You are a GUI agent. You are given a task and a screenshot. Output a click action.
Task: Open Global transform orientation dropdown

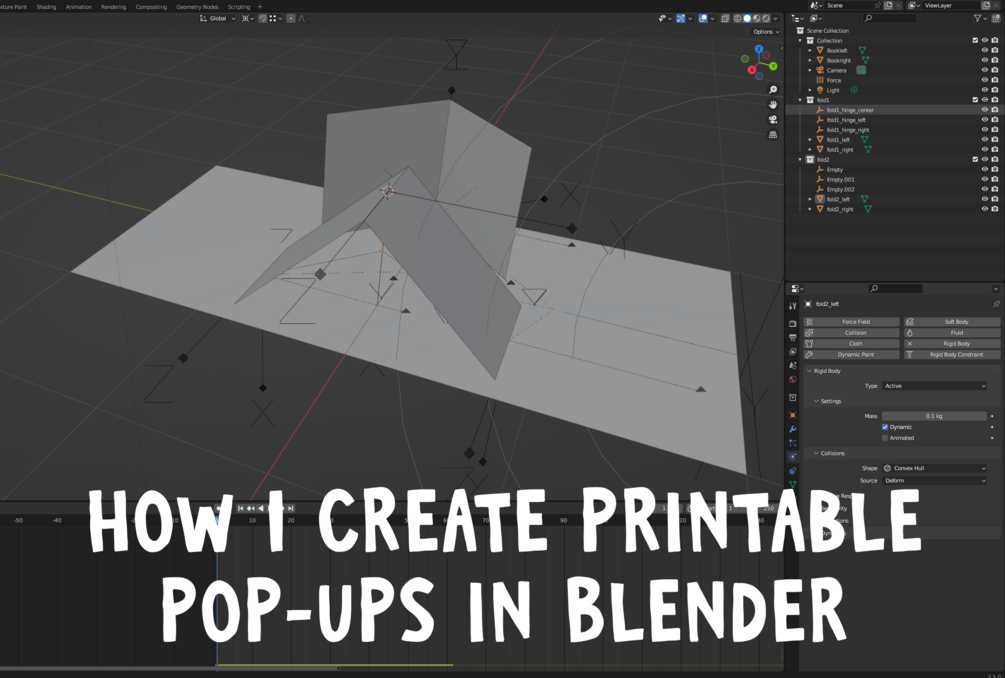click(218, 19)
